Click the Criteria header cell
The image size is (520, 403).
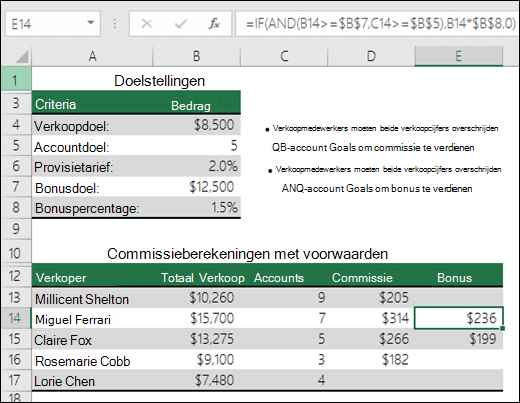92,104
